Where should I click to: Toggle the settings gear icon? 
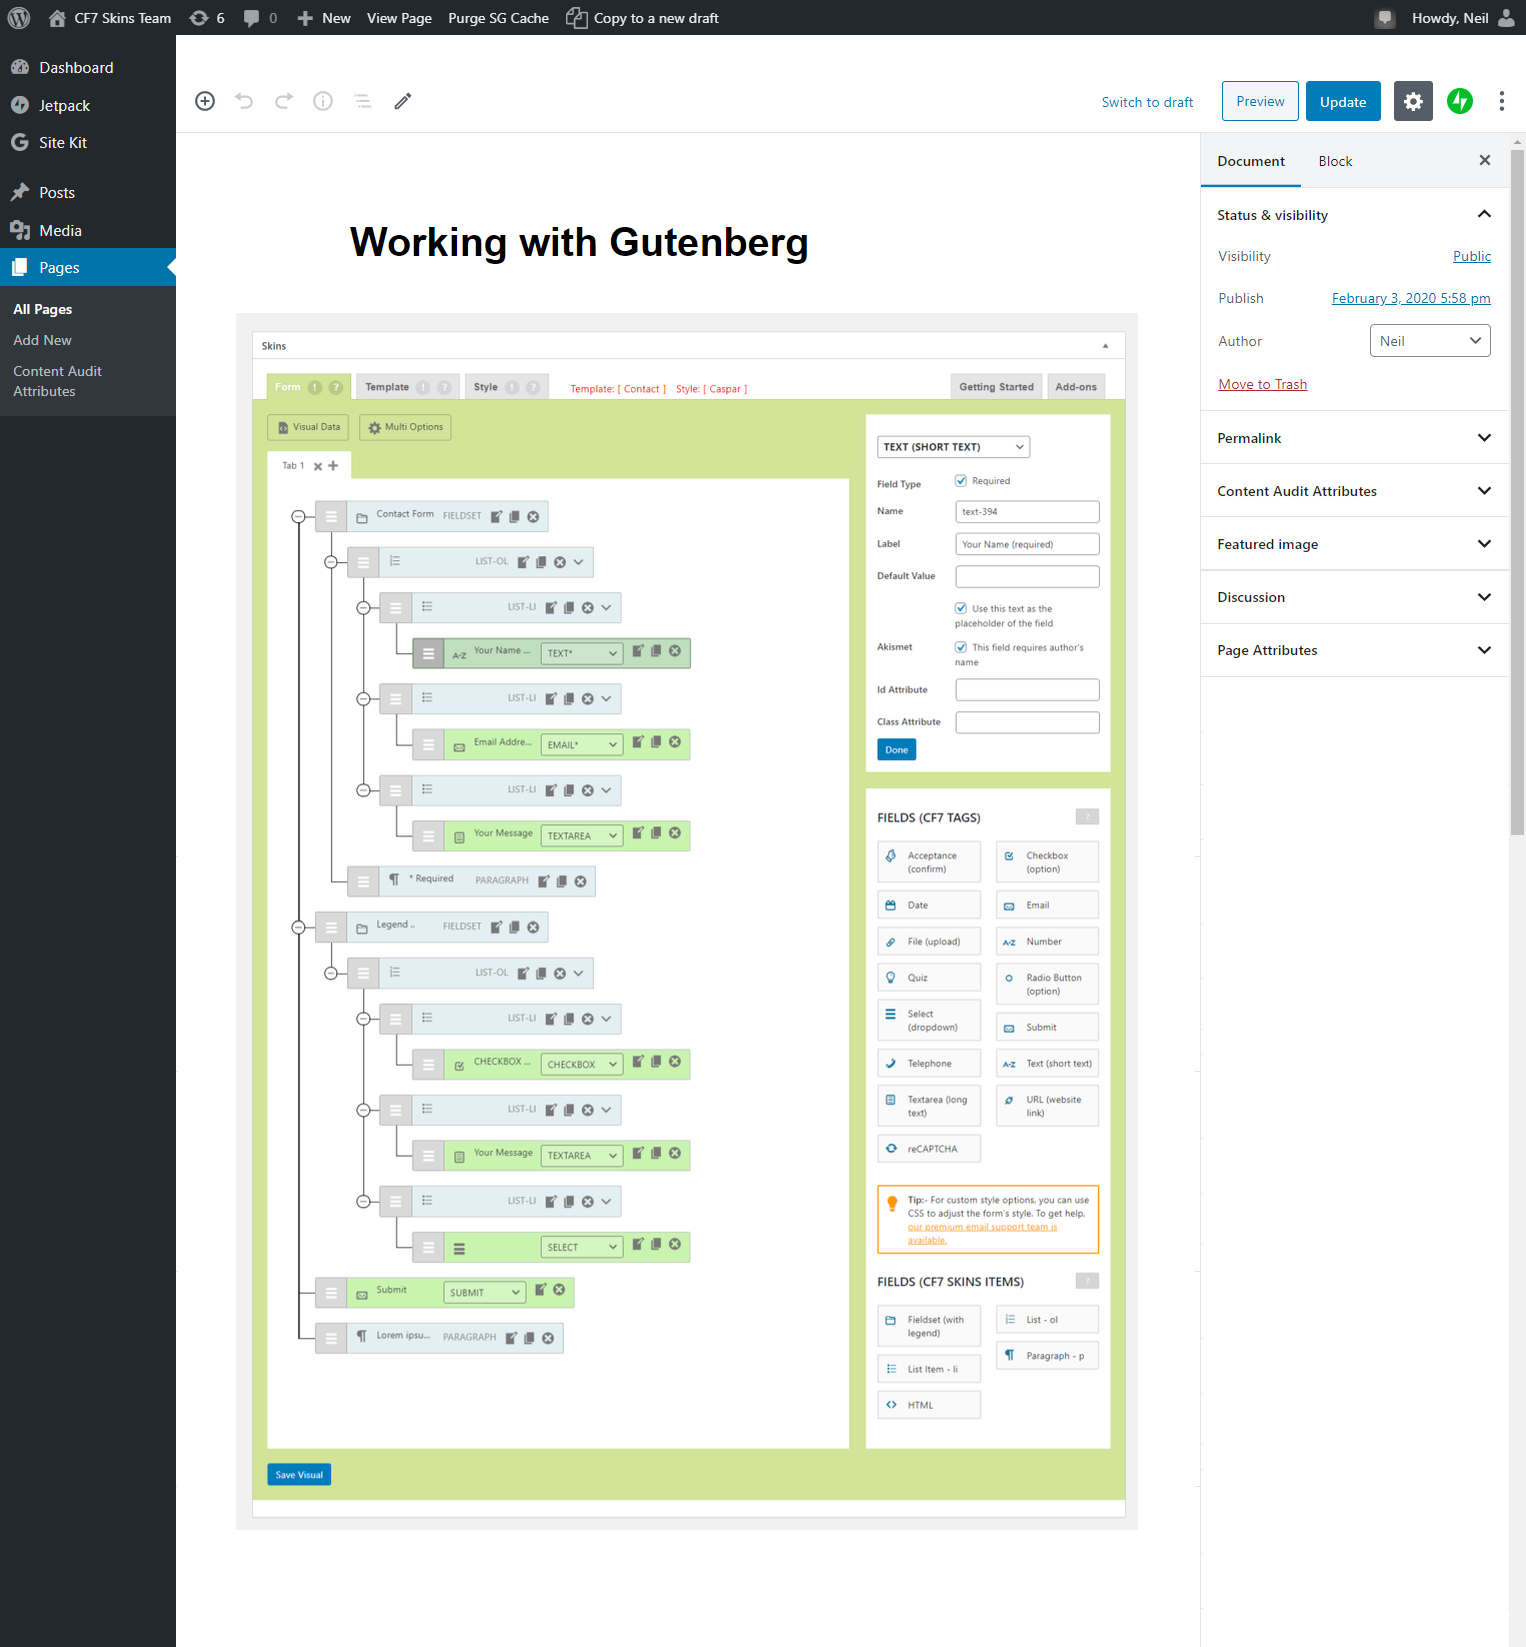click(x=1413, y=101)
